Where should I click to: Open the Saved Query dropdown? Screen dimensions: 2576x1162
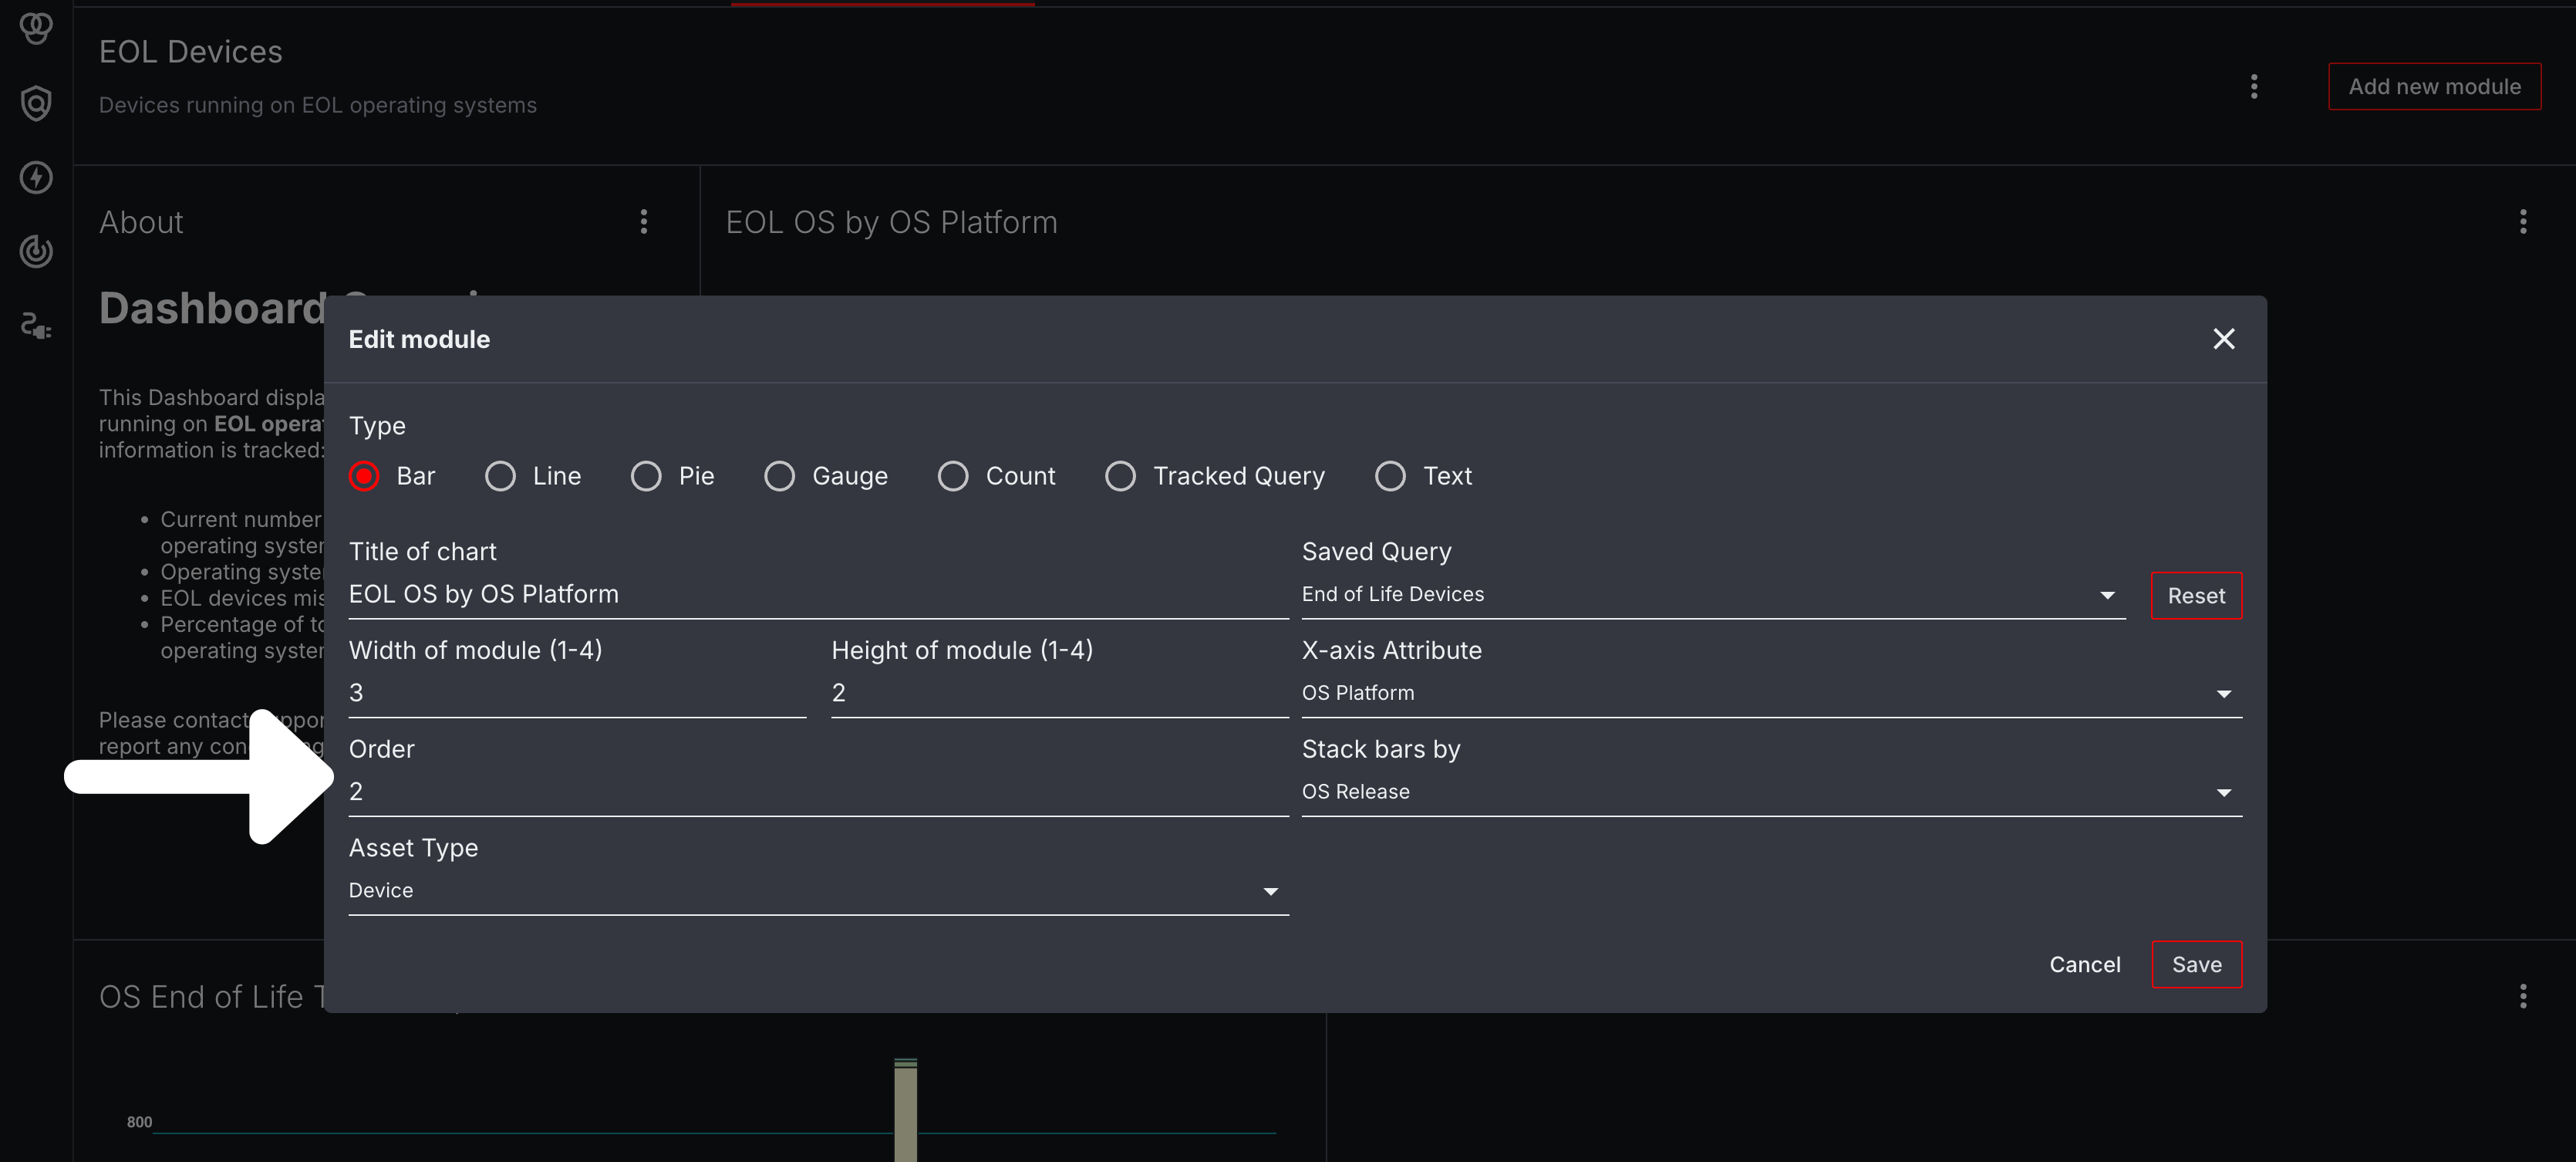[1713, 595]
